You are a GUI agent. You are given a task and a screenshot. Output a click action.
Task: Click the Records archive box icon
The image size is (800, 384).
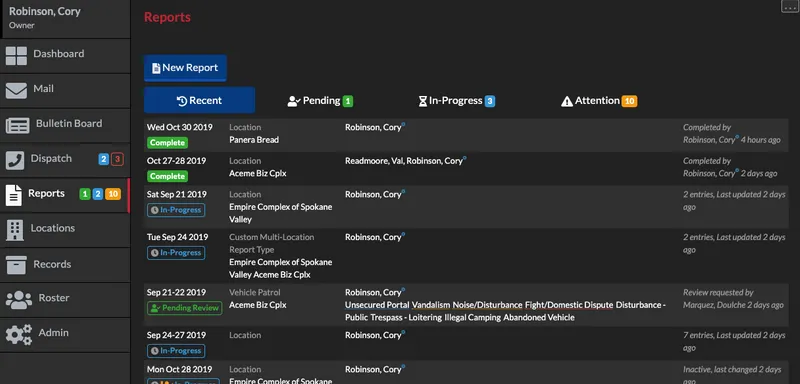pyautogui.click(x=16, y=265)
